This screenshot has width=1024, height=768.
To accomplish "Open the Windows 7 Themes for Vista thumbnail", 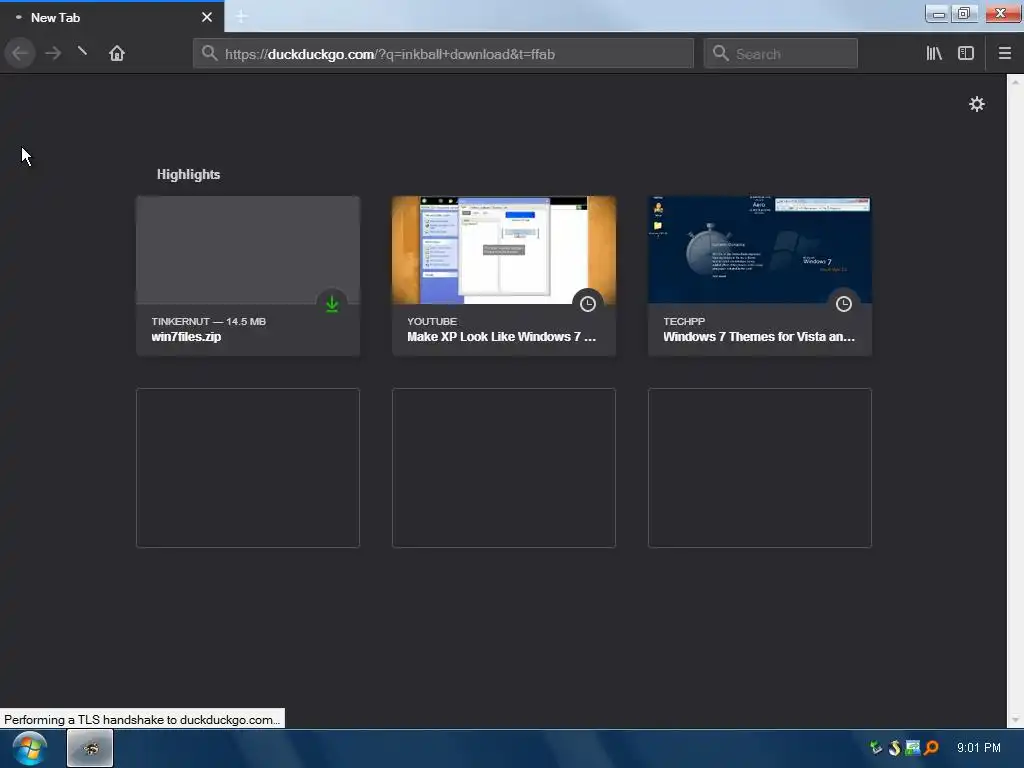I will pyautogui.click(x=760, y=250).
